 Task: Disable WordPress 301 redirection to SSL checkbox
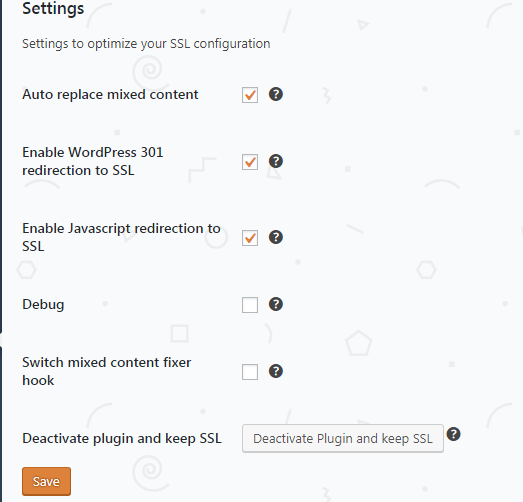[250, 162]
